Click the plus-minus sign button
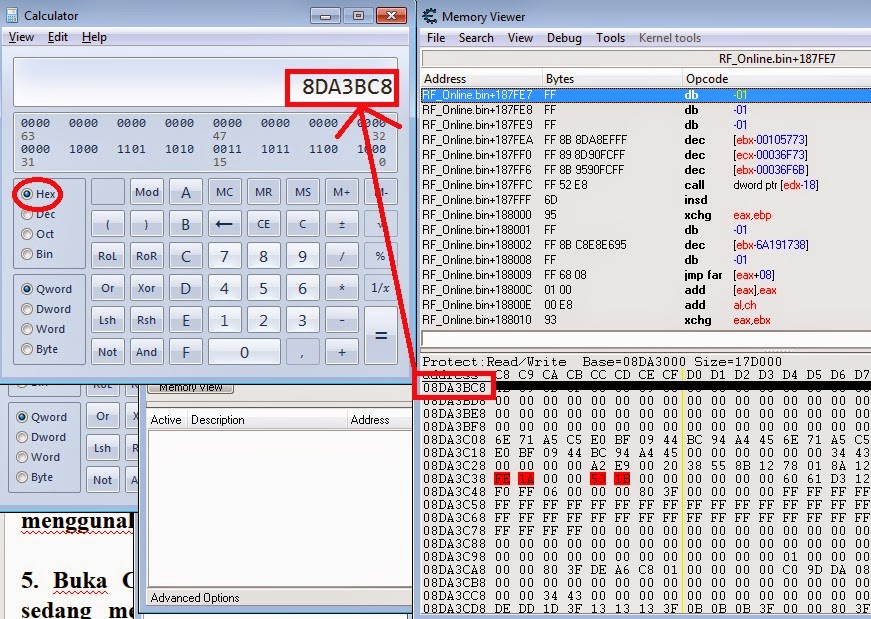 342,224
